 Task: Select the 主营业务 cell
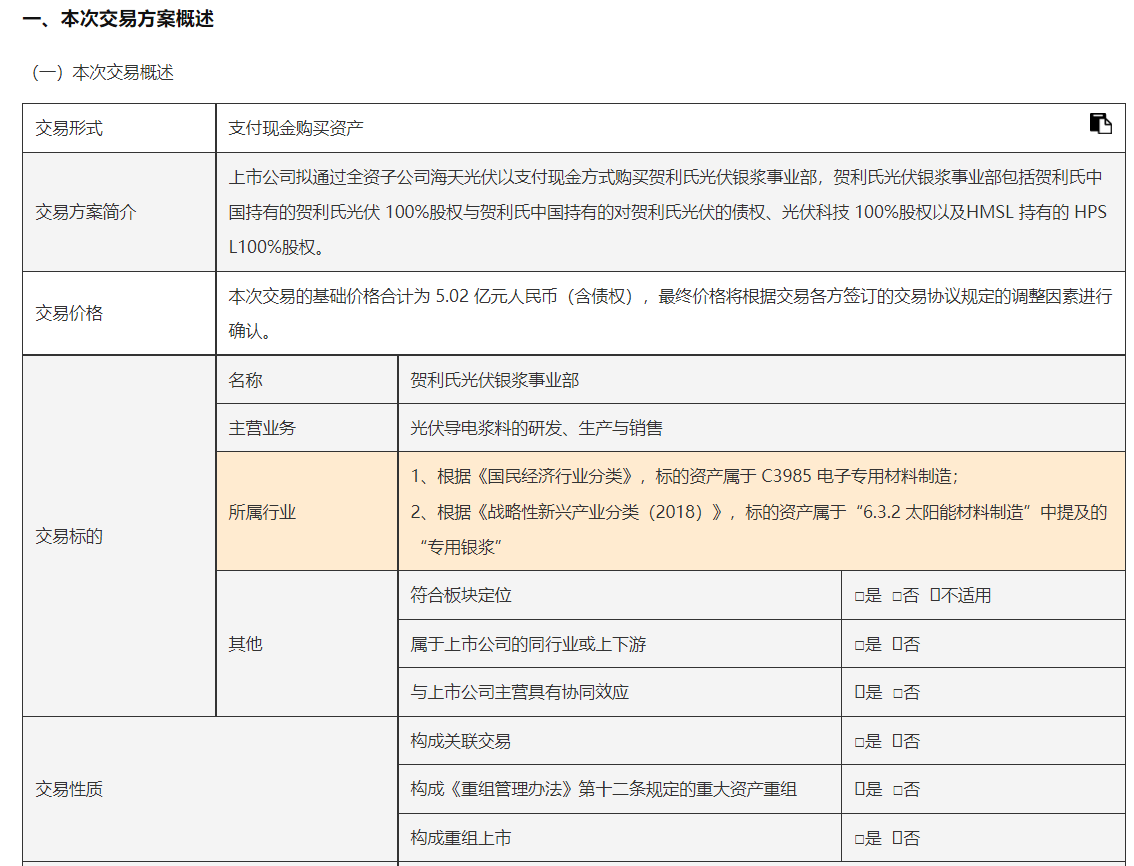click(307, 428)
